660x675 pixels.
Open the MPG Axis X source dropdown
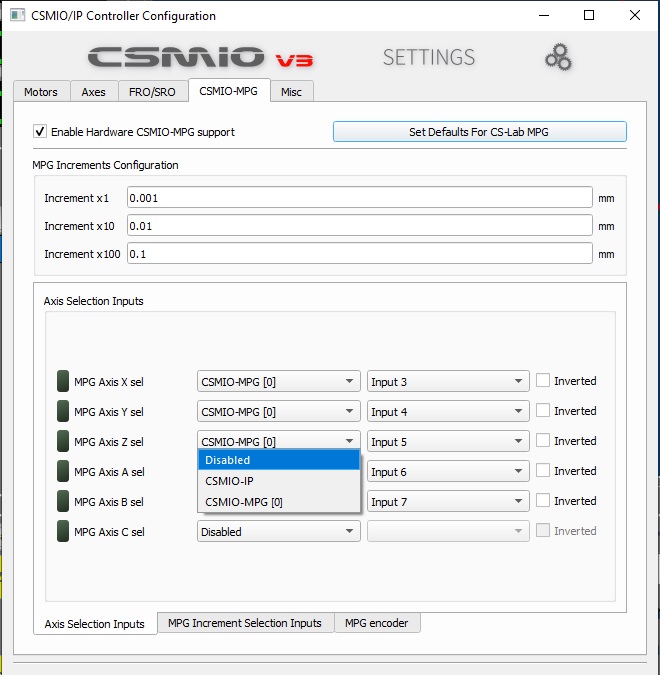(x=278, y=382)
